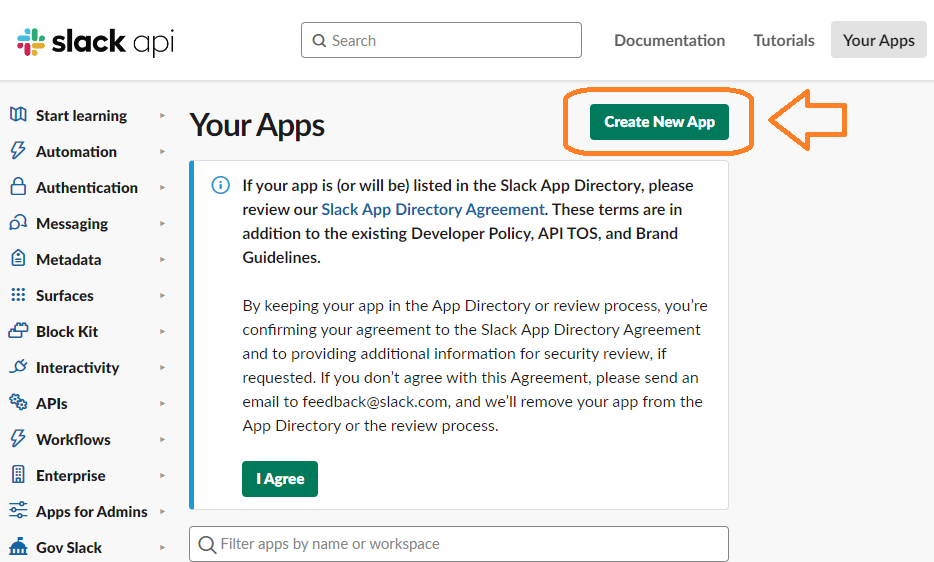The image size is (934, 562).
Task: Open the Tutorials nav item
Action: (784, 40)
